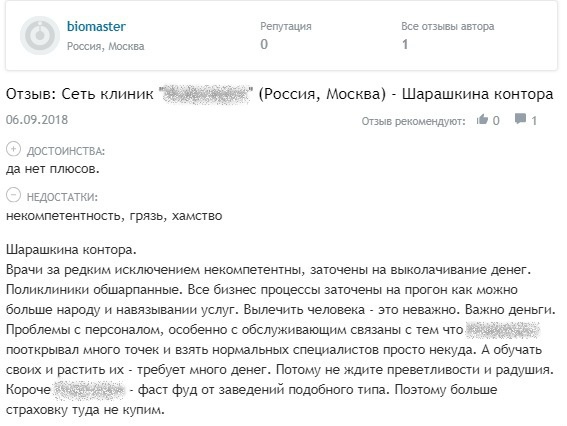Click the review title Шарашкина контора
567x426 pixels.
click(478, 94)
